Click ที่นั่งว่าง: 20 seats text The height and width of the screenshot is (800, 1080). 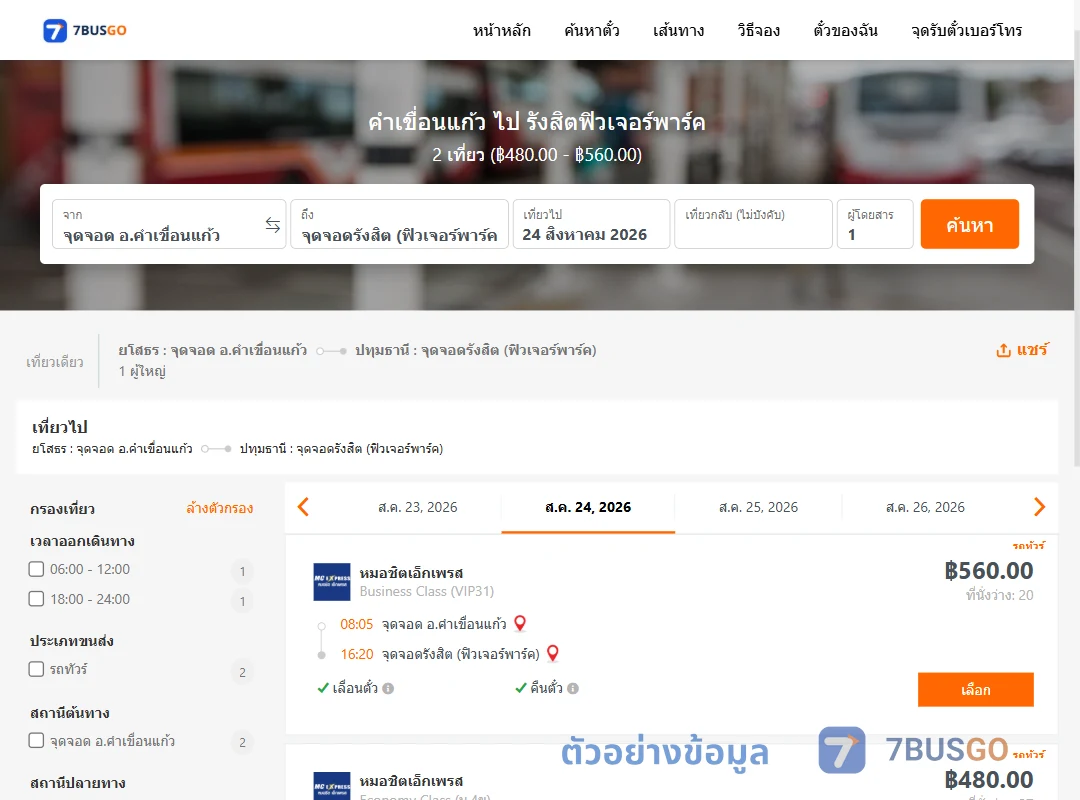pyautogui.click(x=999, y=595)
